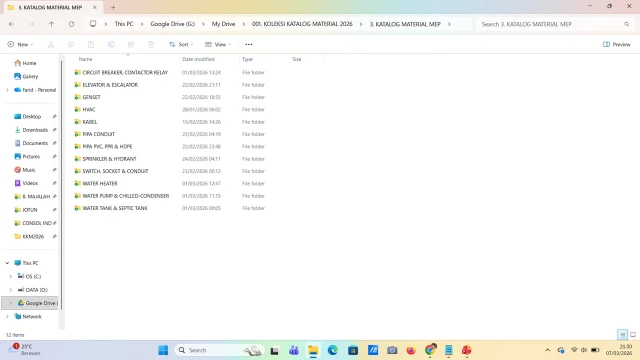Select the WATER HEATER folder
The width and height of the screenshot is (640, 360).
tap(100, 183)
